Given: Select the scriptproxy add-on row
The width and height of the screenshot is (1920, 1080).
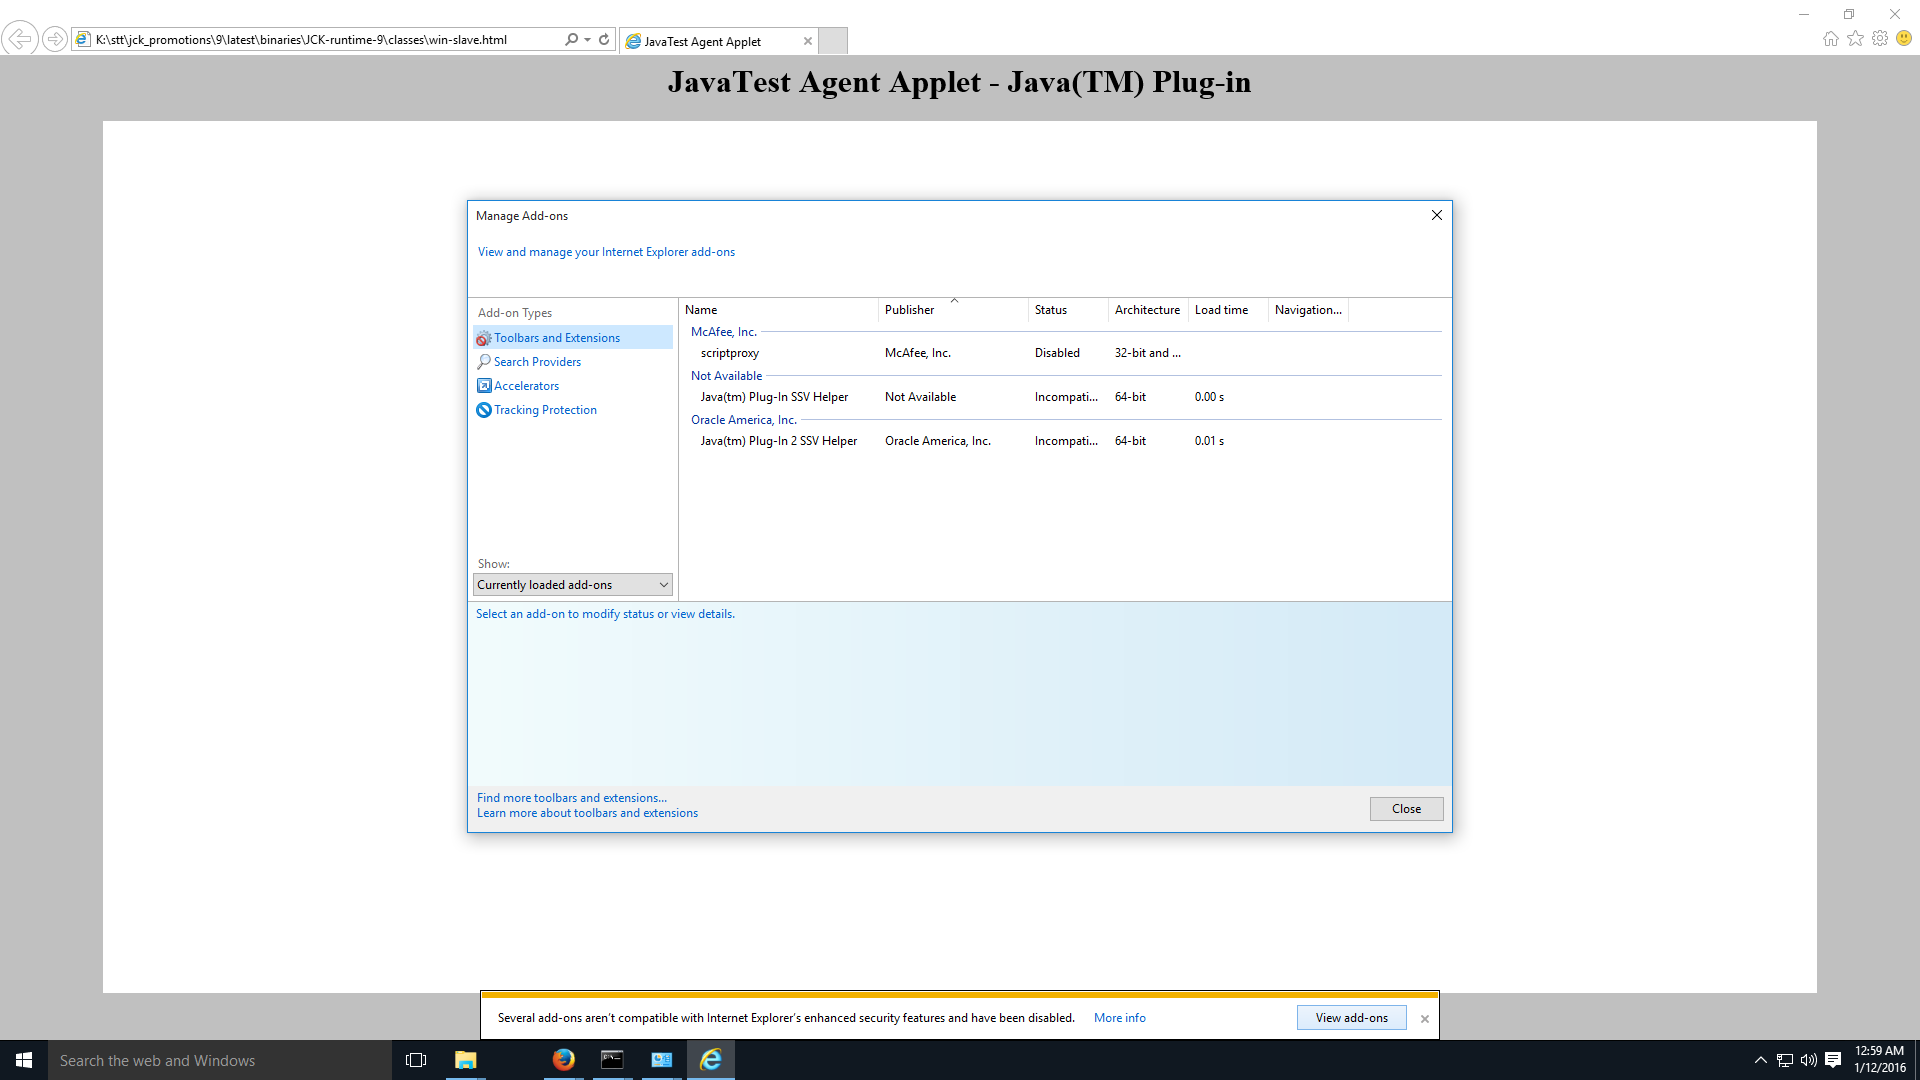Looking at the screenshot, I should click(1065, 353).
